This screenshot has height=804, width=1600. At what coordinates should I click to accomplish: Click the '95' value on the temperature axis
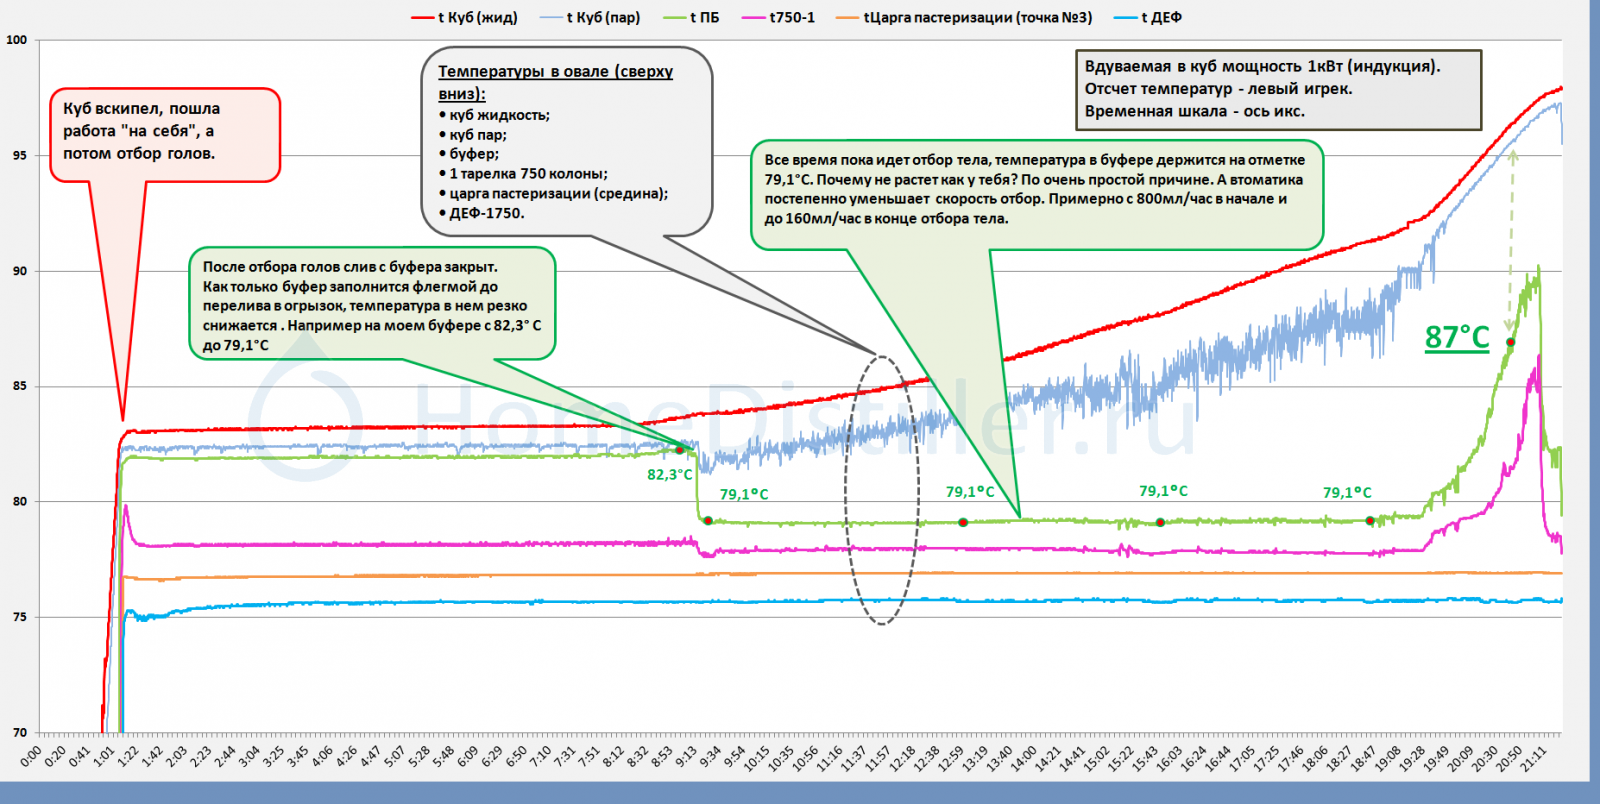pos(20,155)
